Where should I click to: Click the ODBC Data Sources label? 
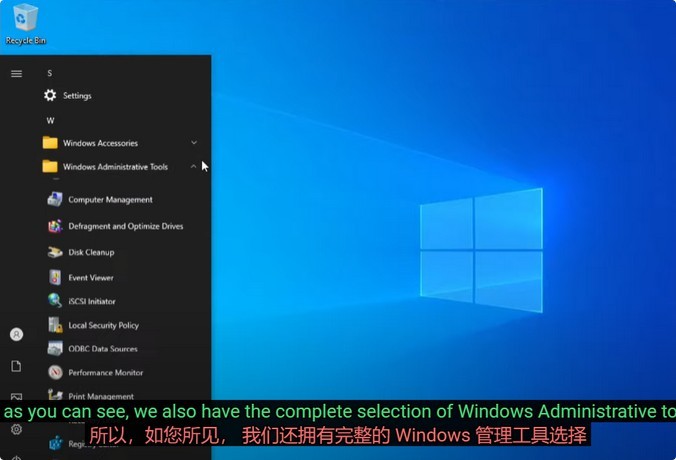[103, 349]
